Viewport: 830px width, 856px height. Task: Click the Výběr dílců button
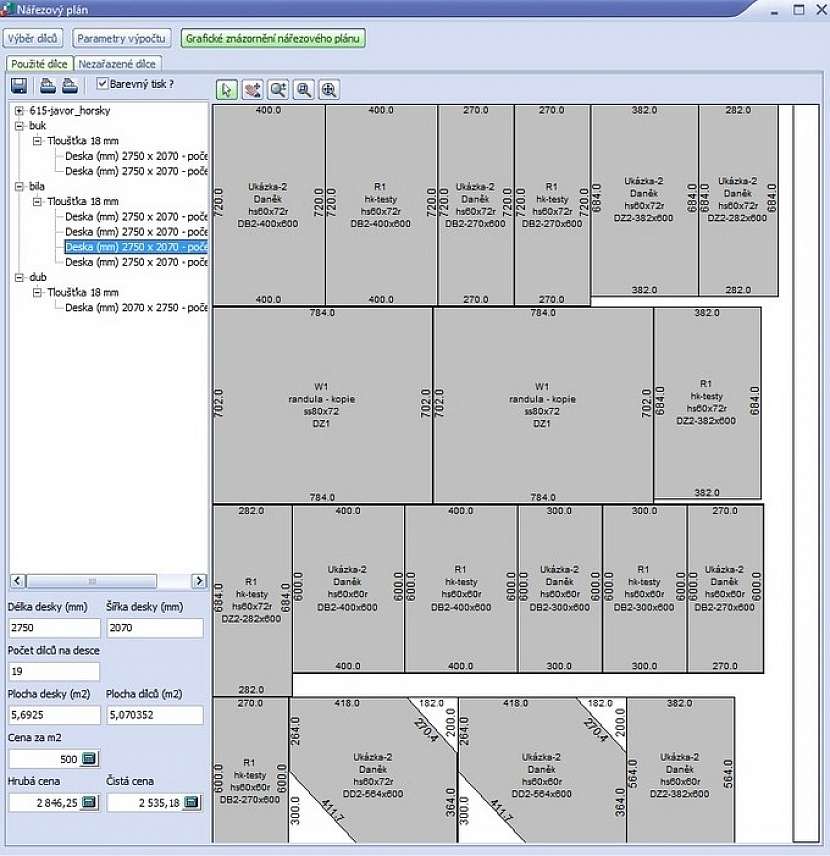(34, 39)
